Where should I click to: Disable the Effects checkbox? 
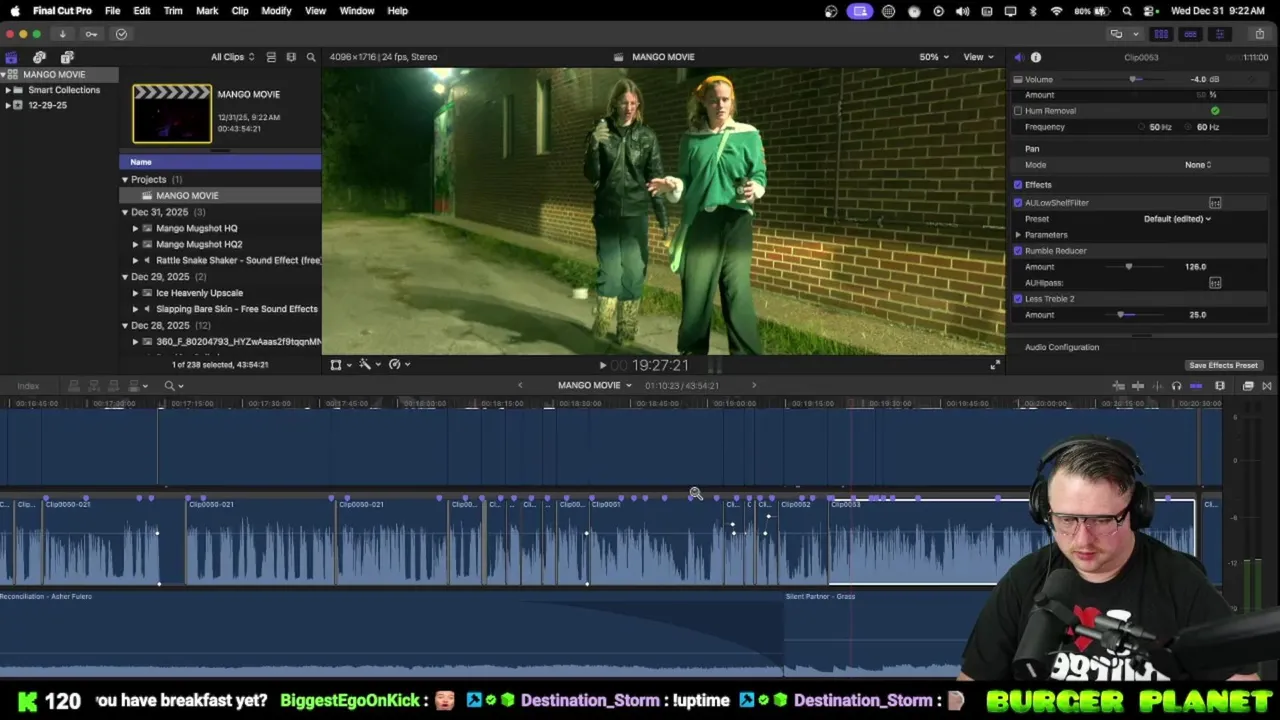coord(1018,185)
